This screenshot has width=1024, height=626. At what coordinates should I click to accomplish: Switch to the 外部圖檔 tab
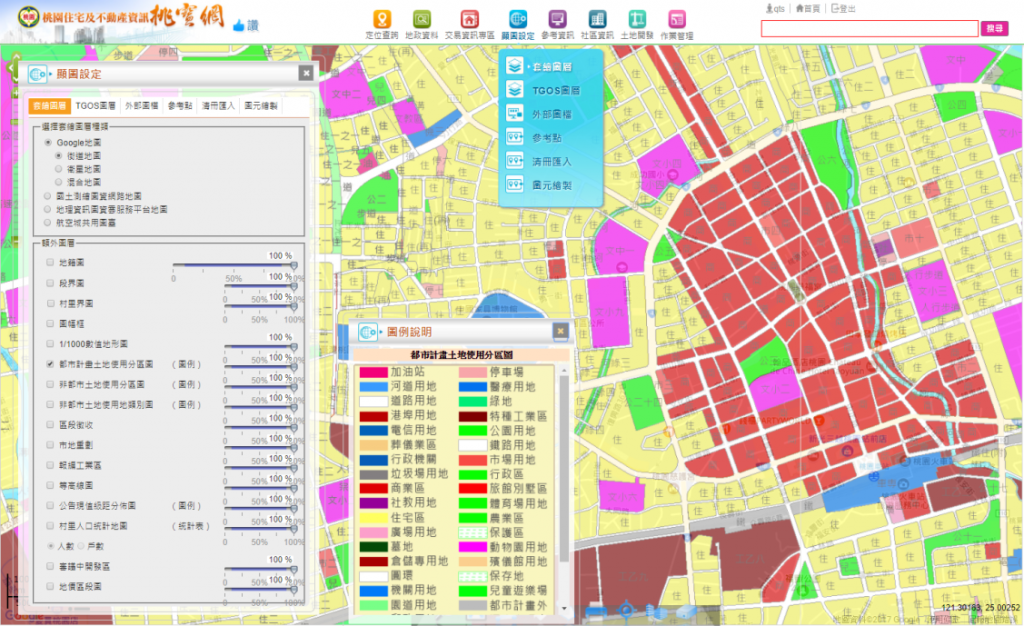pyautogui.click(x=142, y=106)
